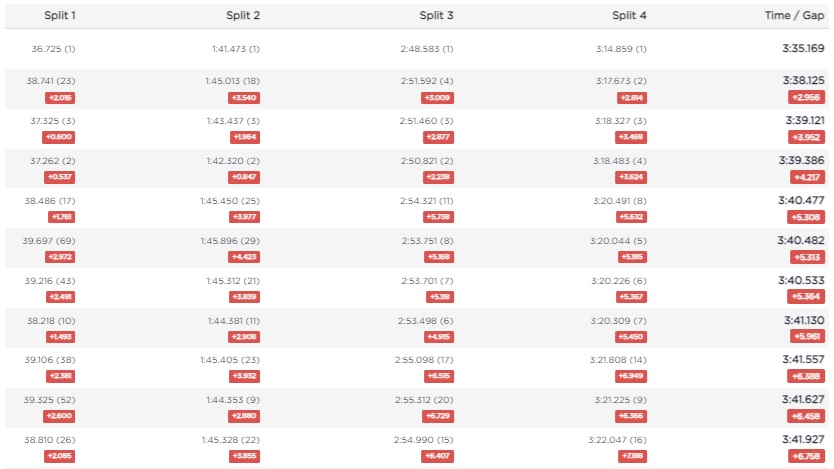
Task: Click the fastest total time 3:35.169
Action: [803, 48]
